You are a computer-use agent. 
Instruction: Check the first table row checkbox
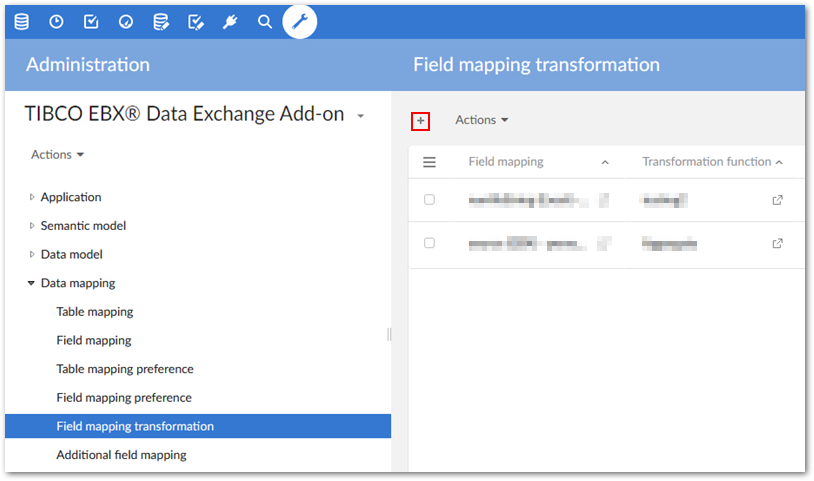point(430,200)
